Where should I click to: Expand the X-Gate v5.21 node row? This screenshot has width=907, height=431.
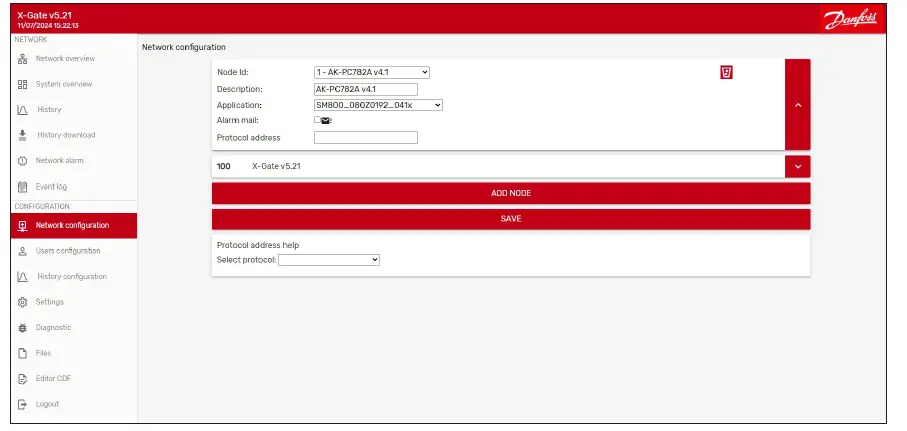point(798,166)
